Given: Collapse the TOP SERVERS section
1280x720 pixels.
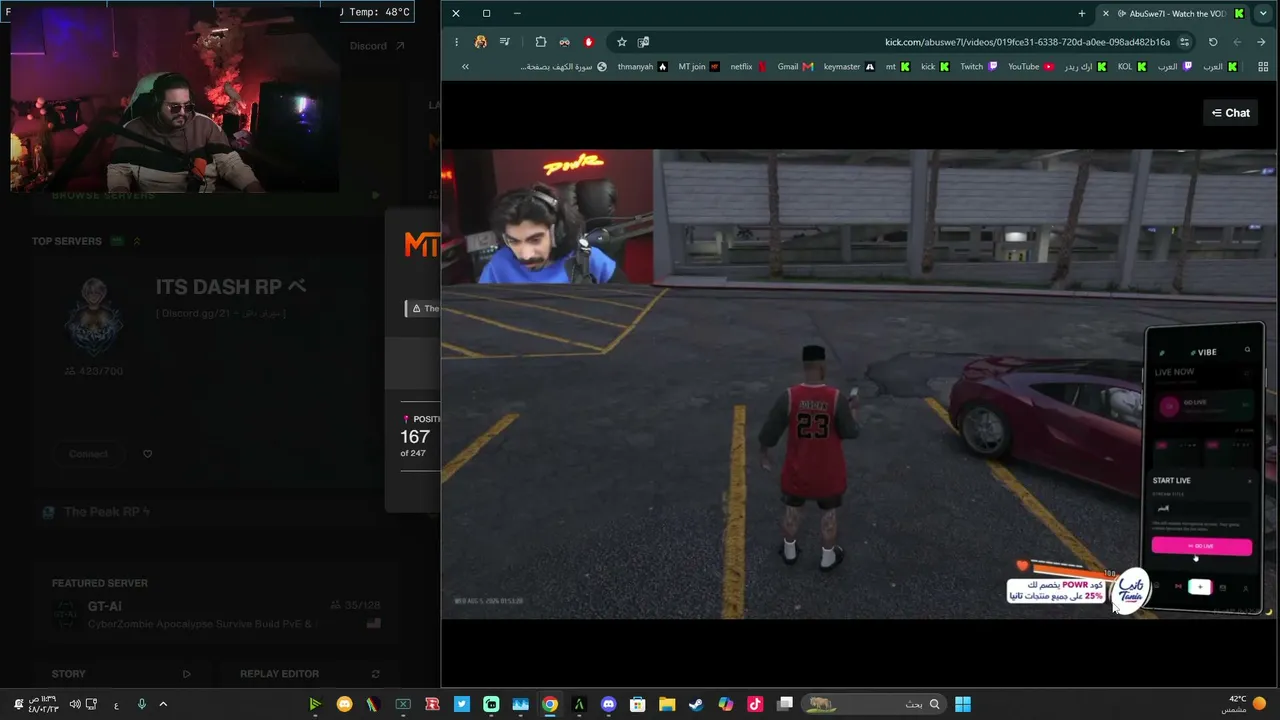Looking at the screenshot, I should coord(137,241).
